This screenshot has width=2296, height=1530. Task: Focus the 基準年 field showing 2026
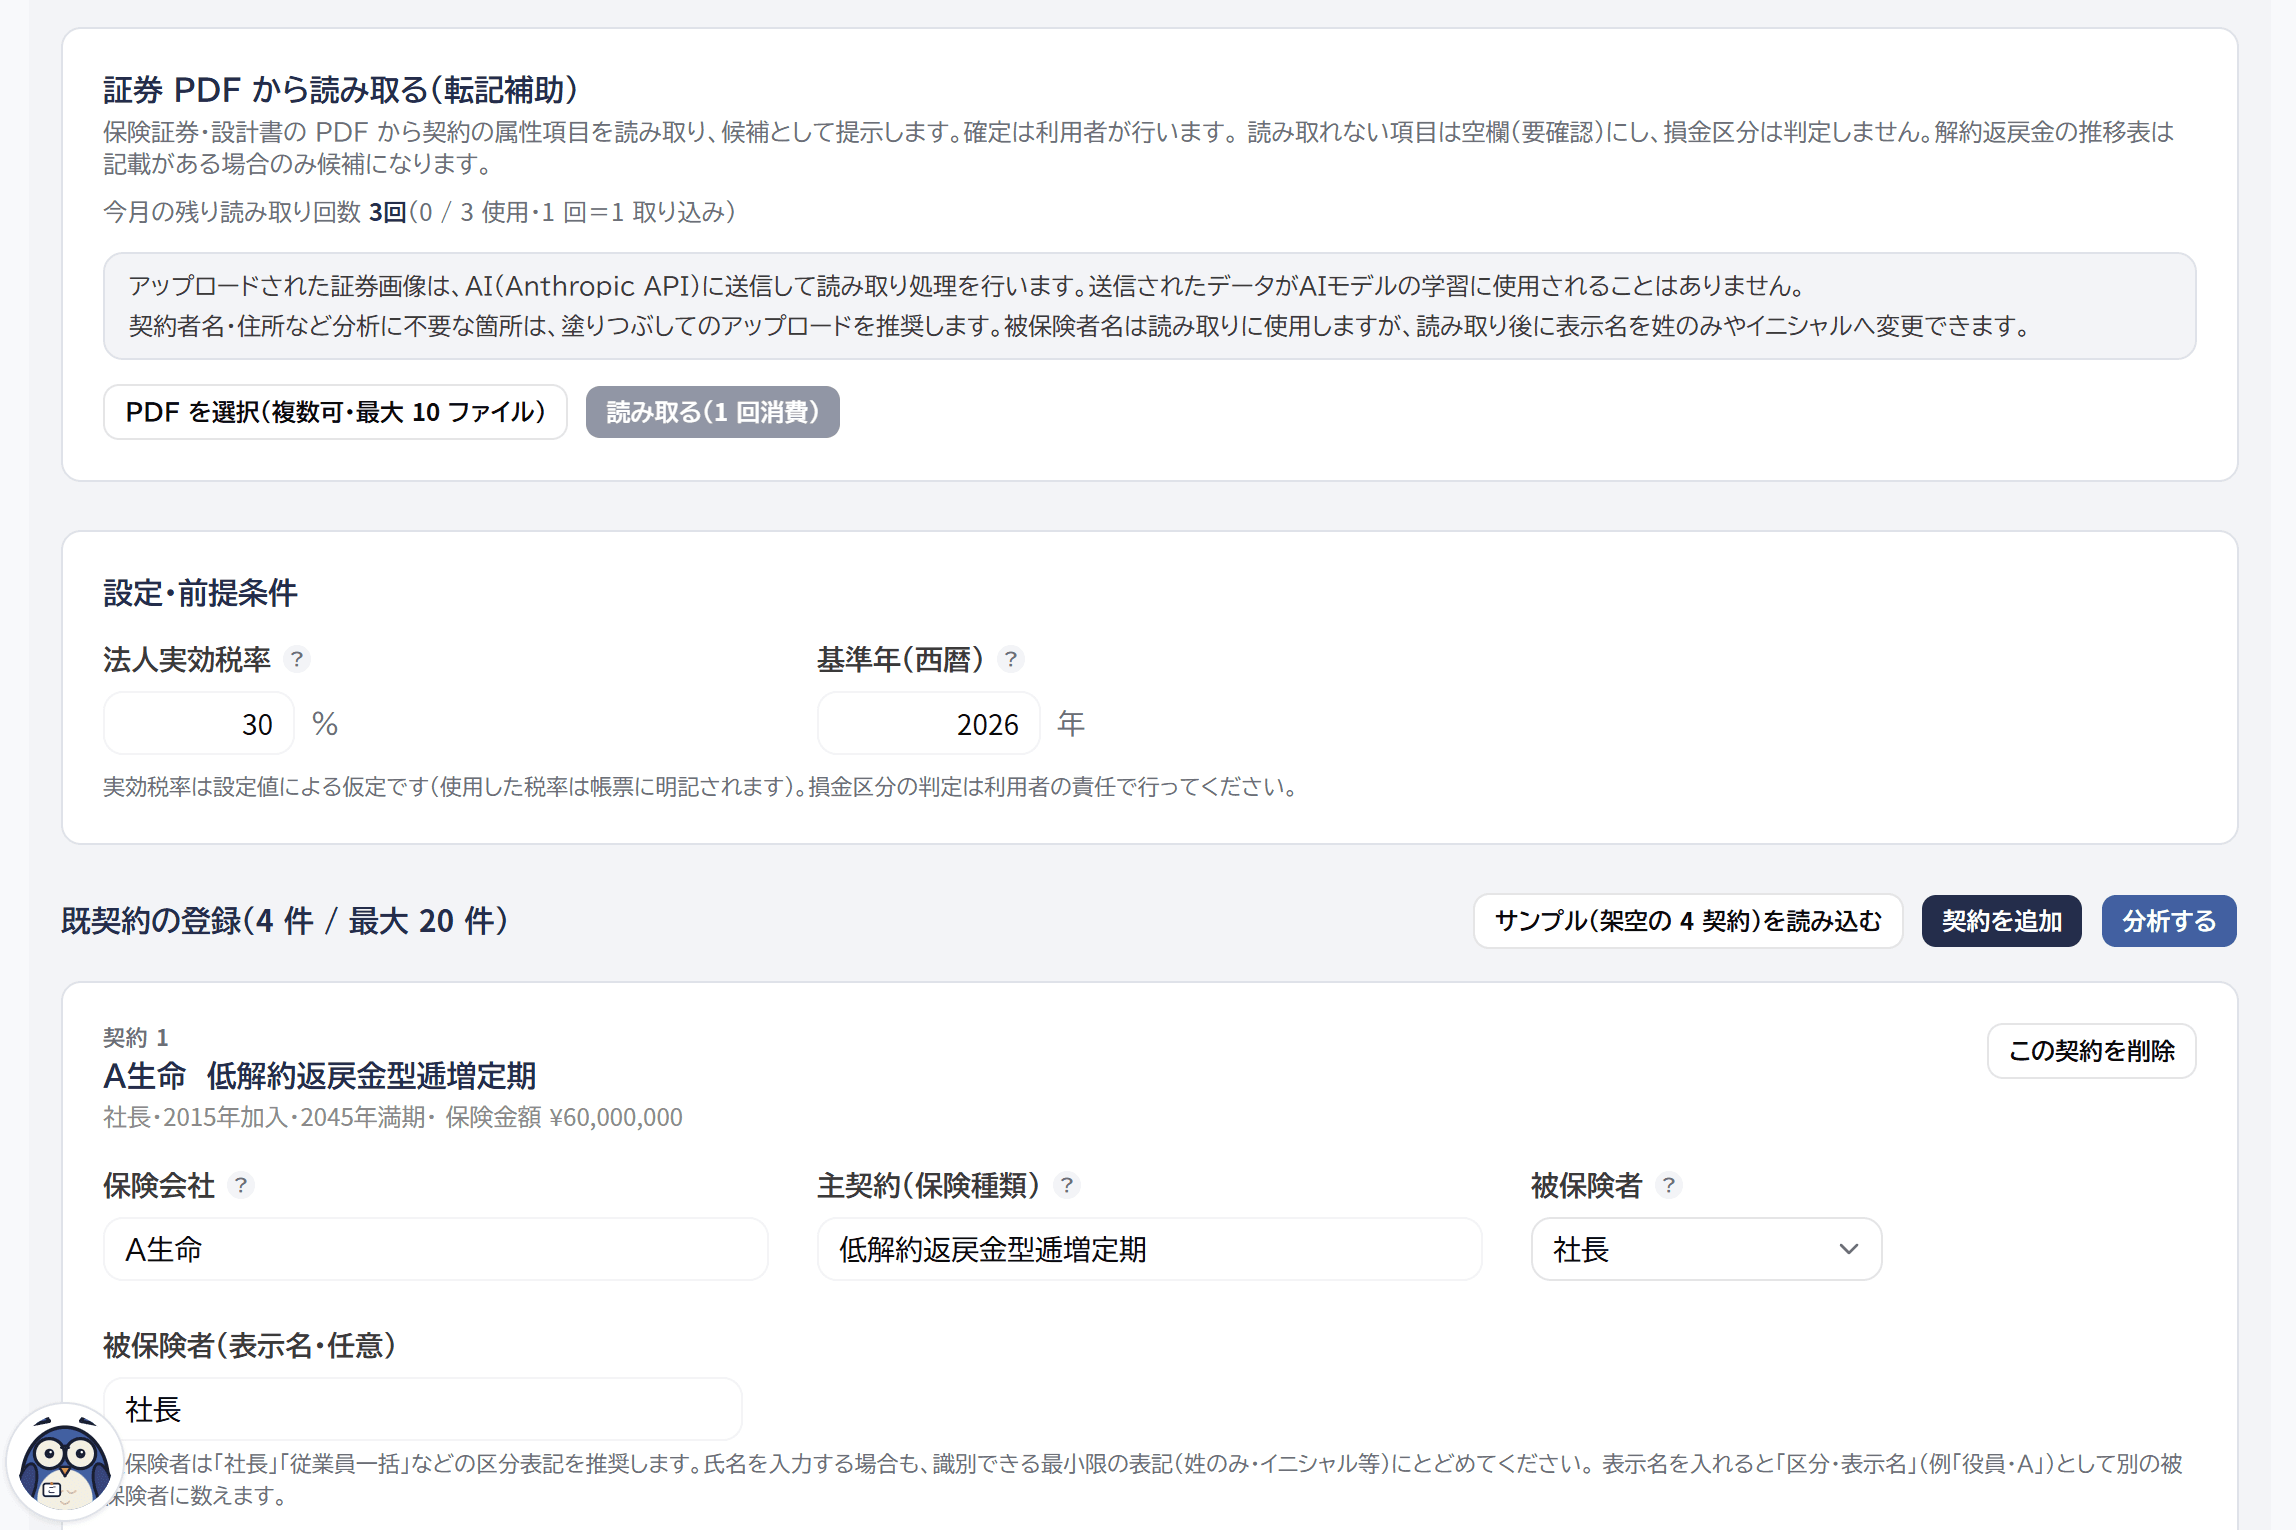click(x=928, y=724)
